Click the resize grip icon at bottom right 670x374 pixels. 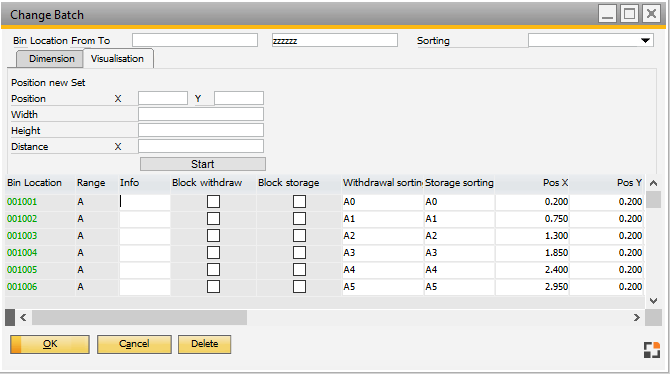tap(652, 350)
